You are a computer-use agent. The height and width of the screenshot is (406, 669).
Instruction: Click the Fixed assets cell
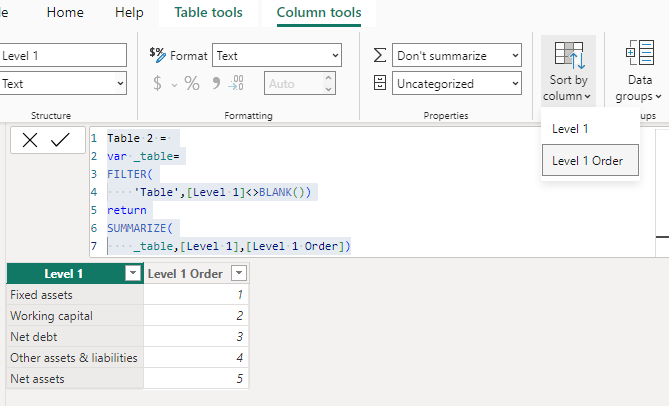pos(75,294)
